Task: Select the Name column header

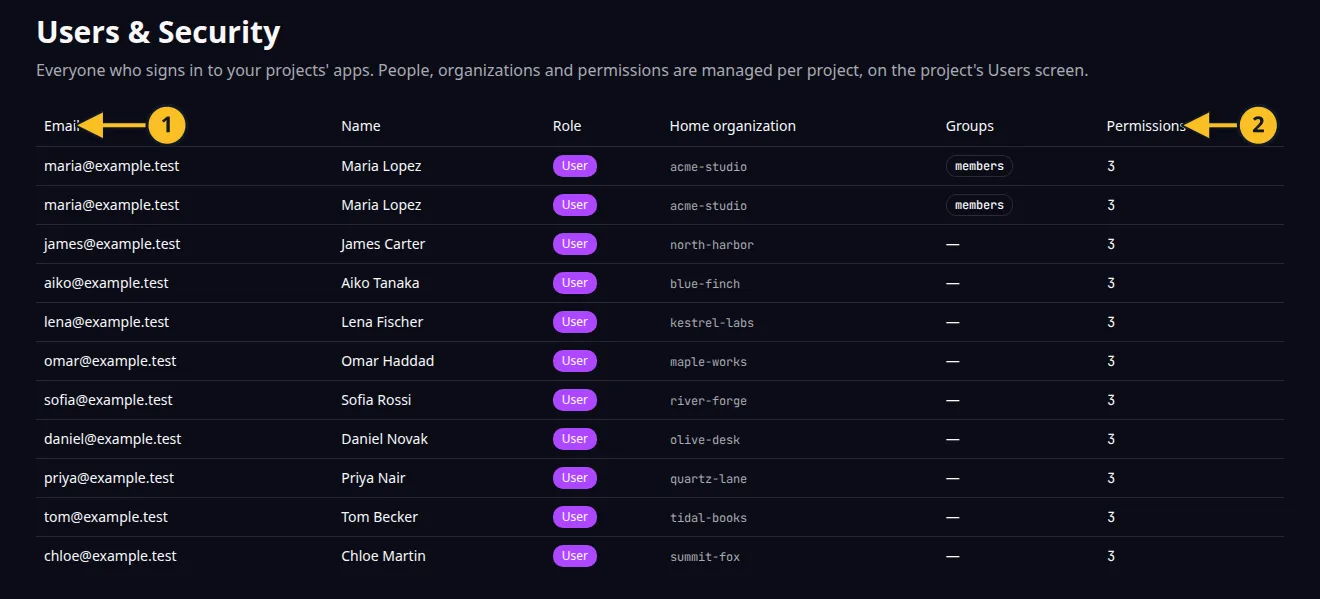Action: (x=361, y=126)
